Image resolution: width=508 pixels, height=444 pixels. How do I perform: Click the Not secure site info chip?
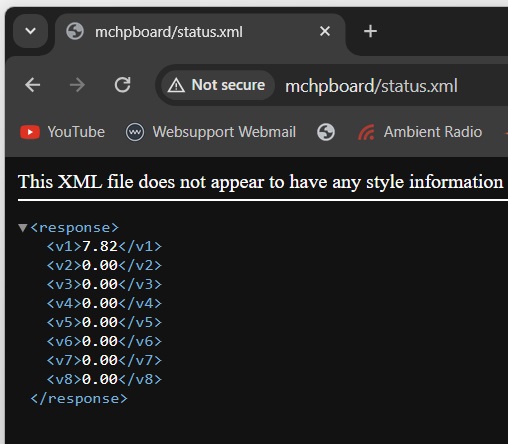pos(217,85)
